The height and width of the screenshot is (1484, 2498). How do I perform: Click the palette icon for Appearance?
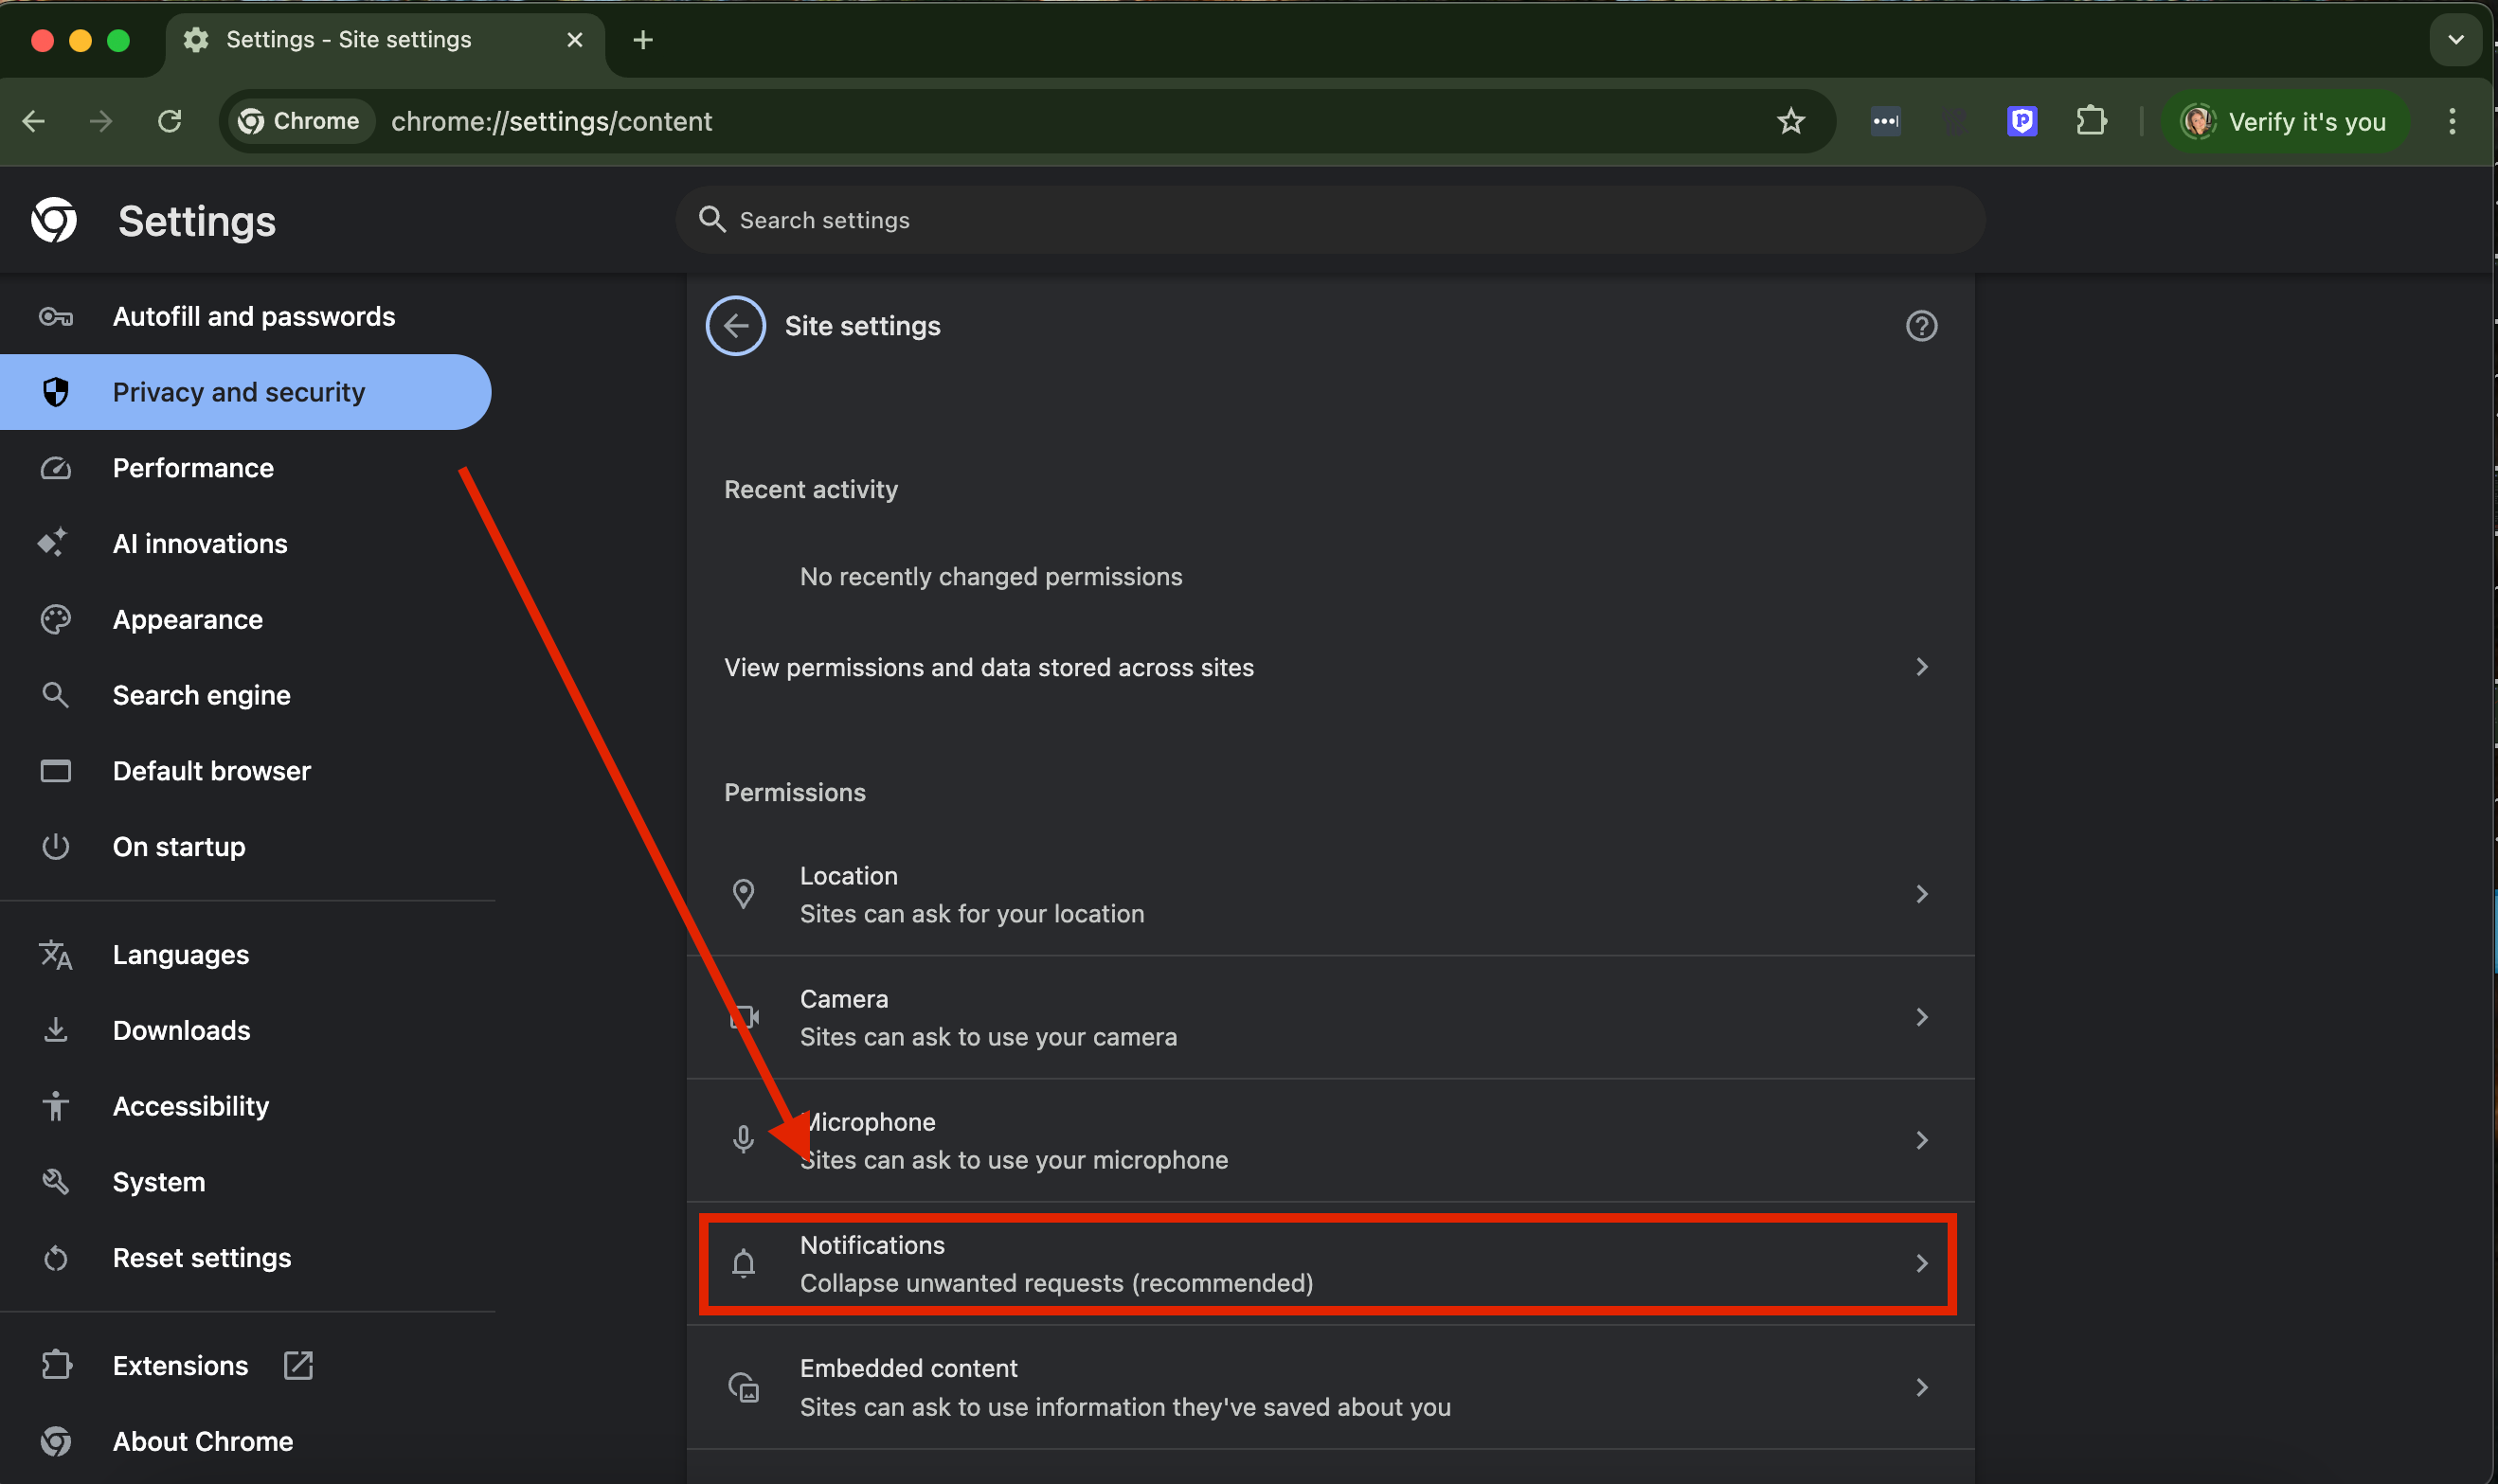(55, 619)
